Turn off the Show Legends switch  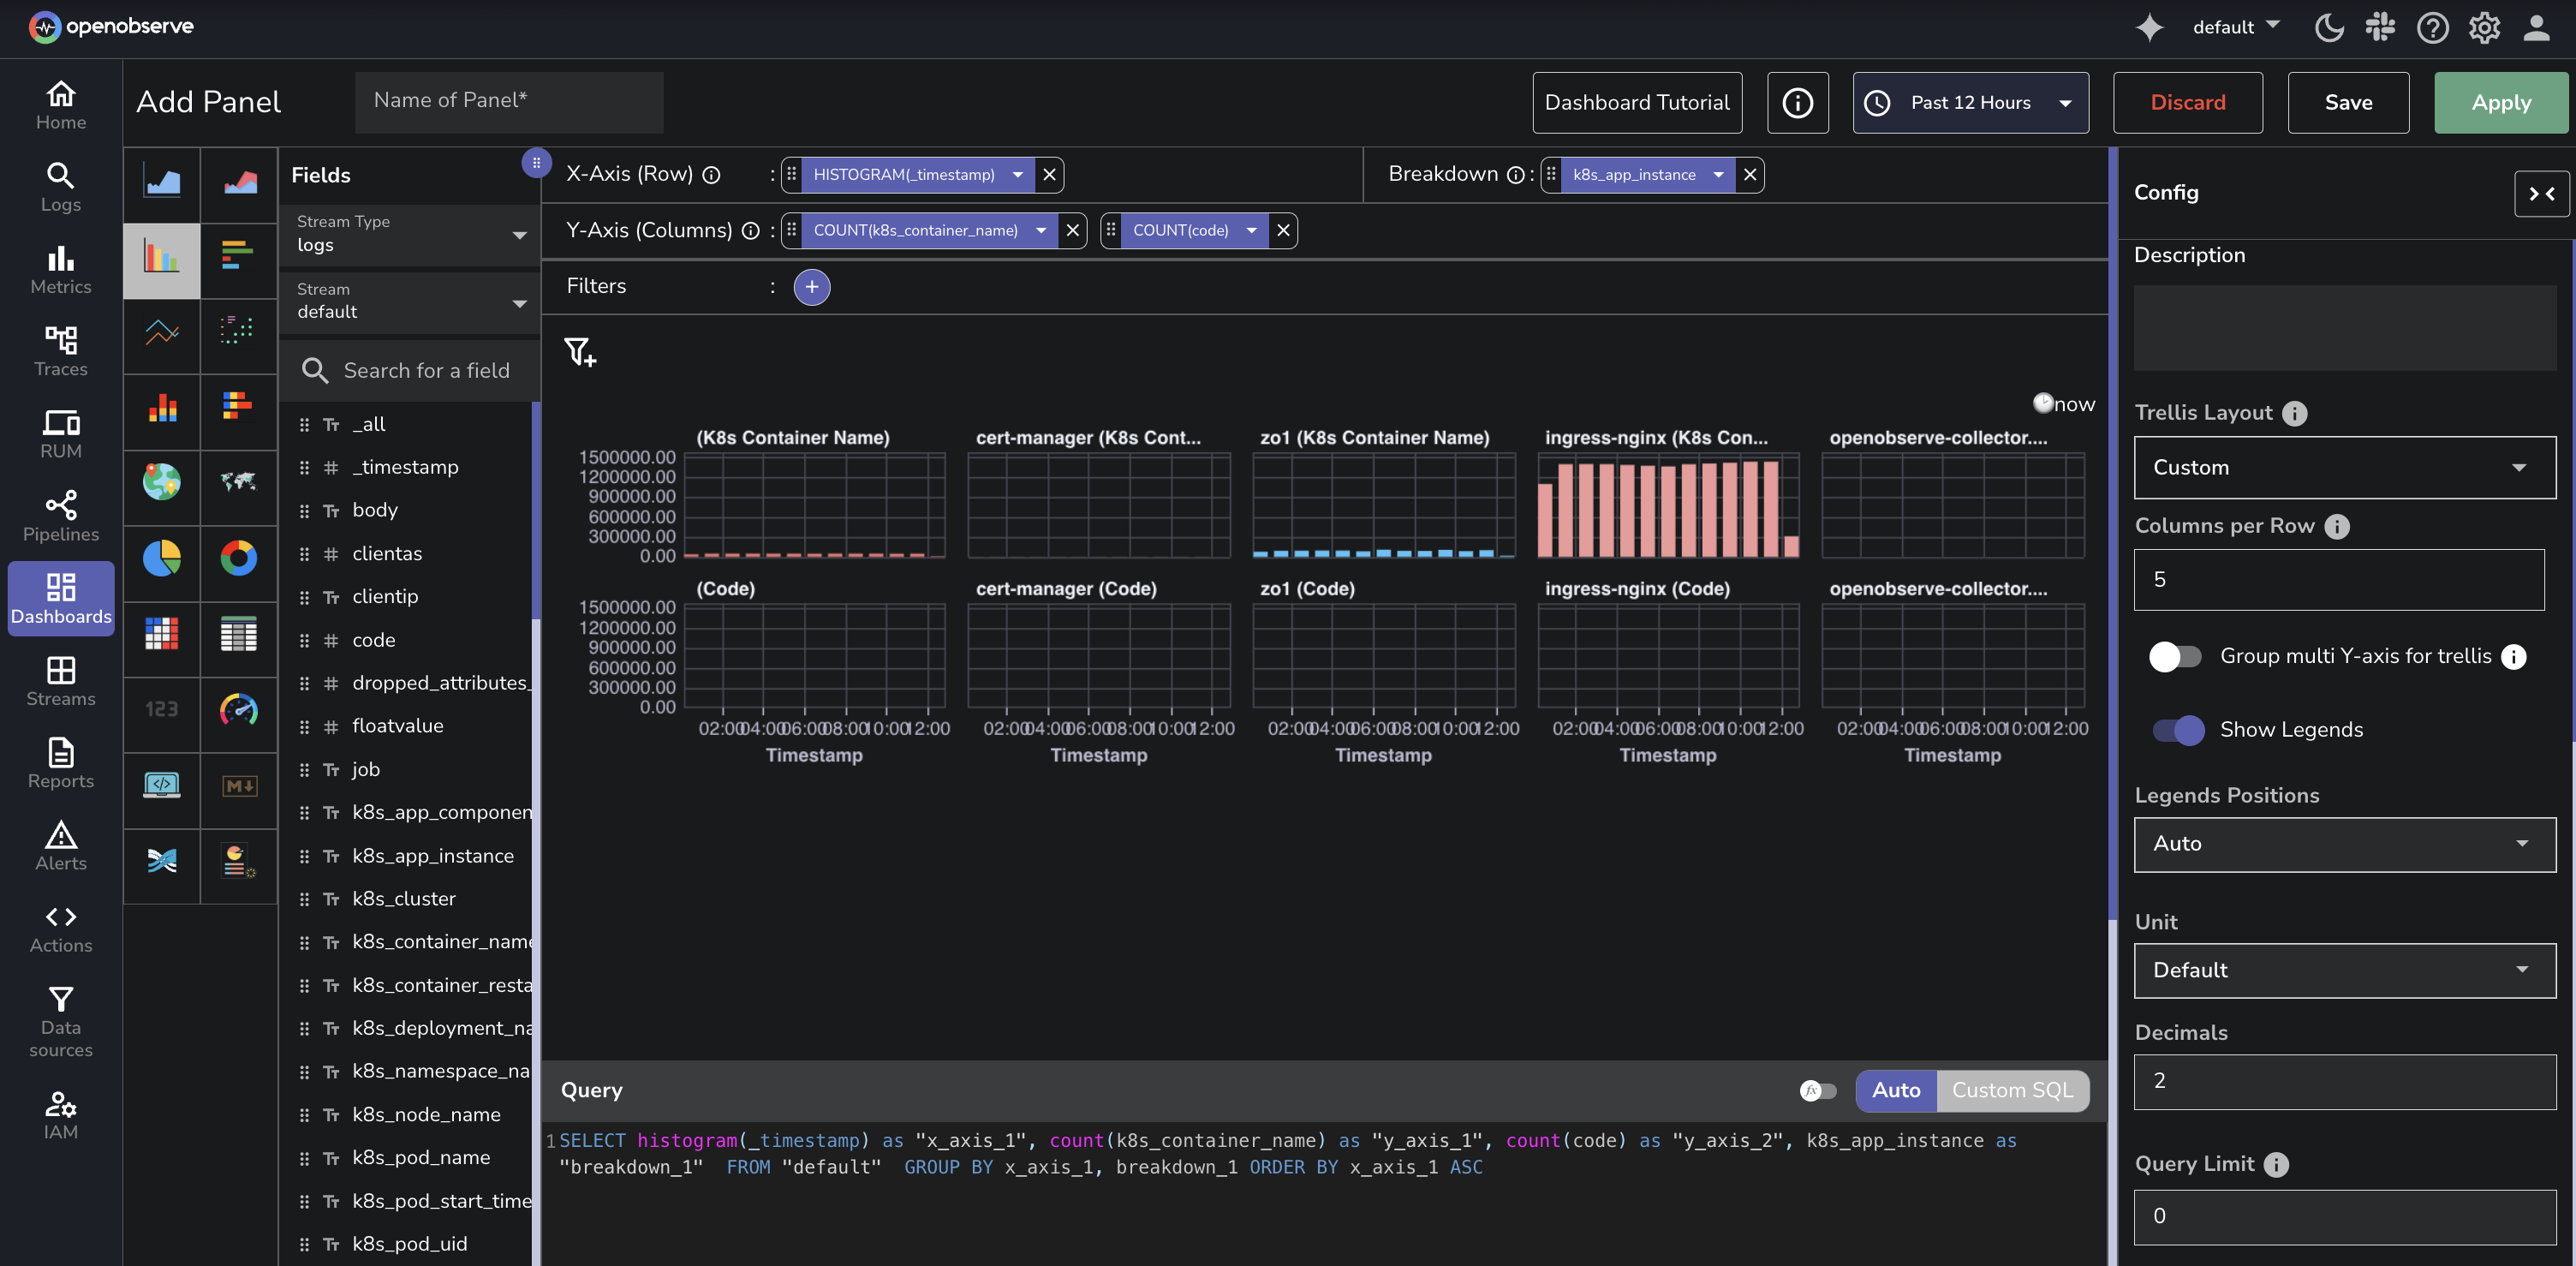pos(2177,730)
